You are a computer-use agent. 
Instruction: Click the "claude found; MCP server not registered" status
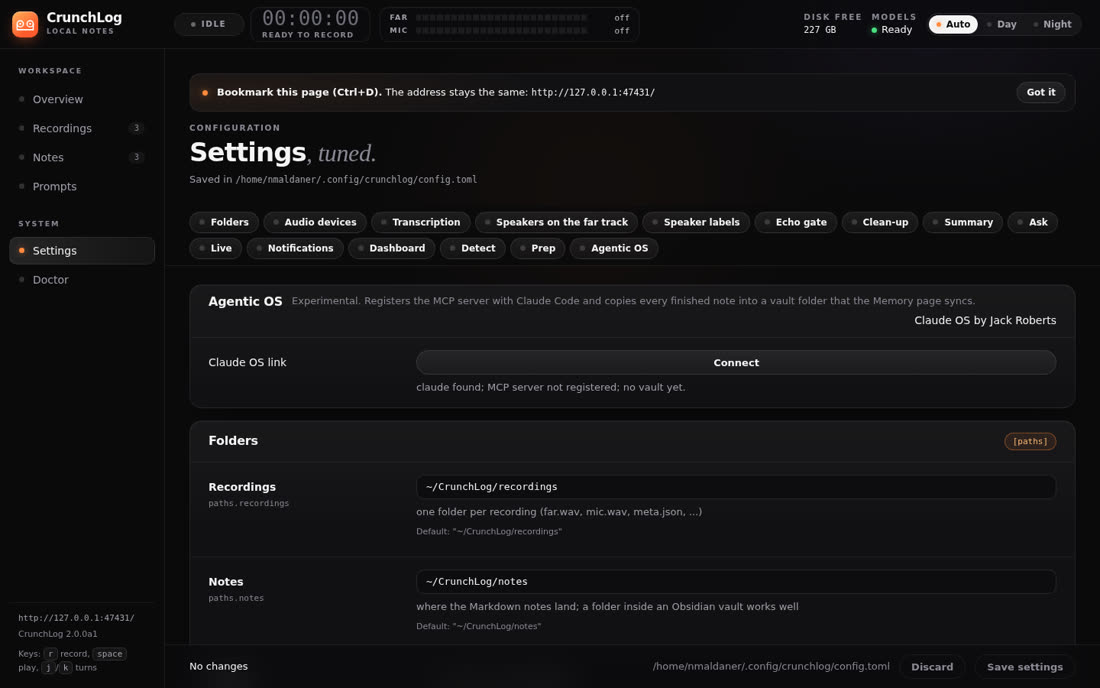pos(551,387)
